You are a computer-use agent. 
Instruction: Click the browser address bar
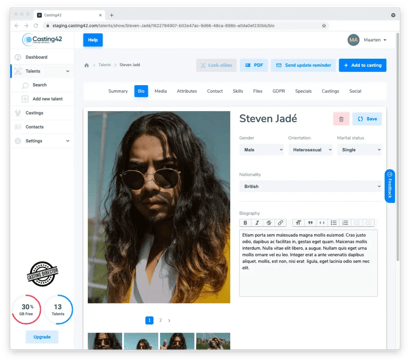pyautogui.click(x=185, y=26)
